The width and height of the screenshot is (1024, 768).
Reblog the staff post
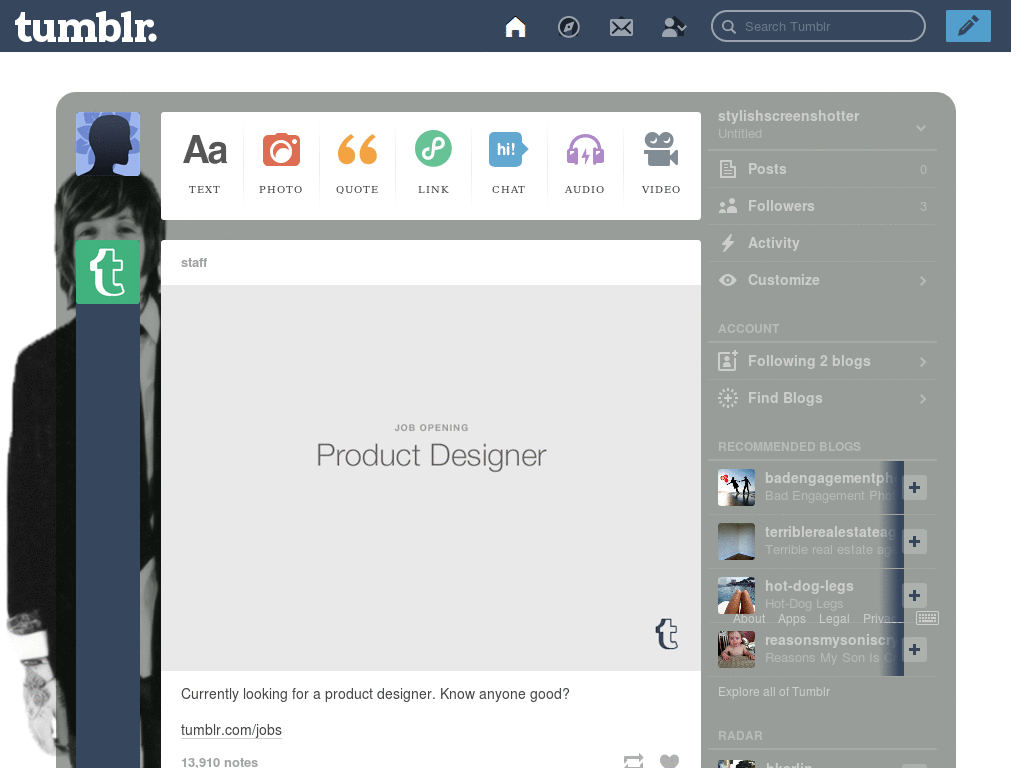pyautogui.click(x=633, y=761)
